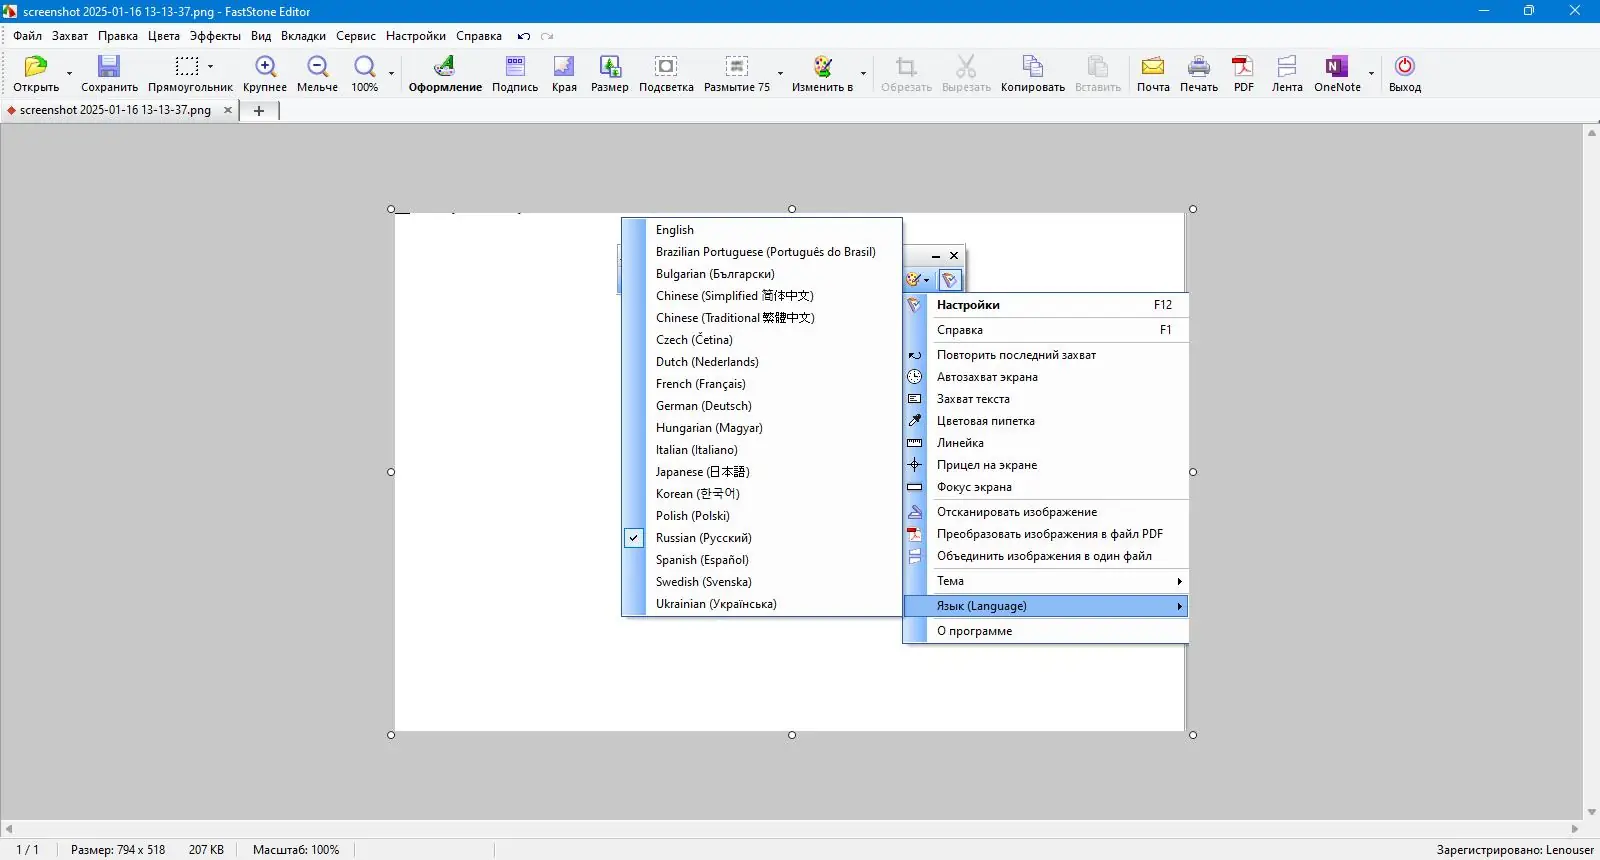Screen dimensions: 1600x860
Task: Open the Правка menu
Action: (118, 36)
